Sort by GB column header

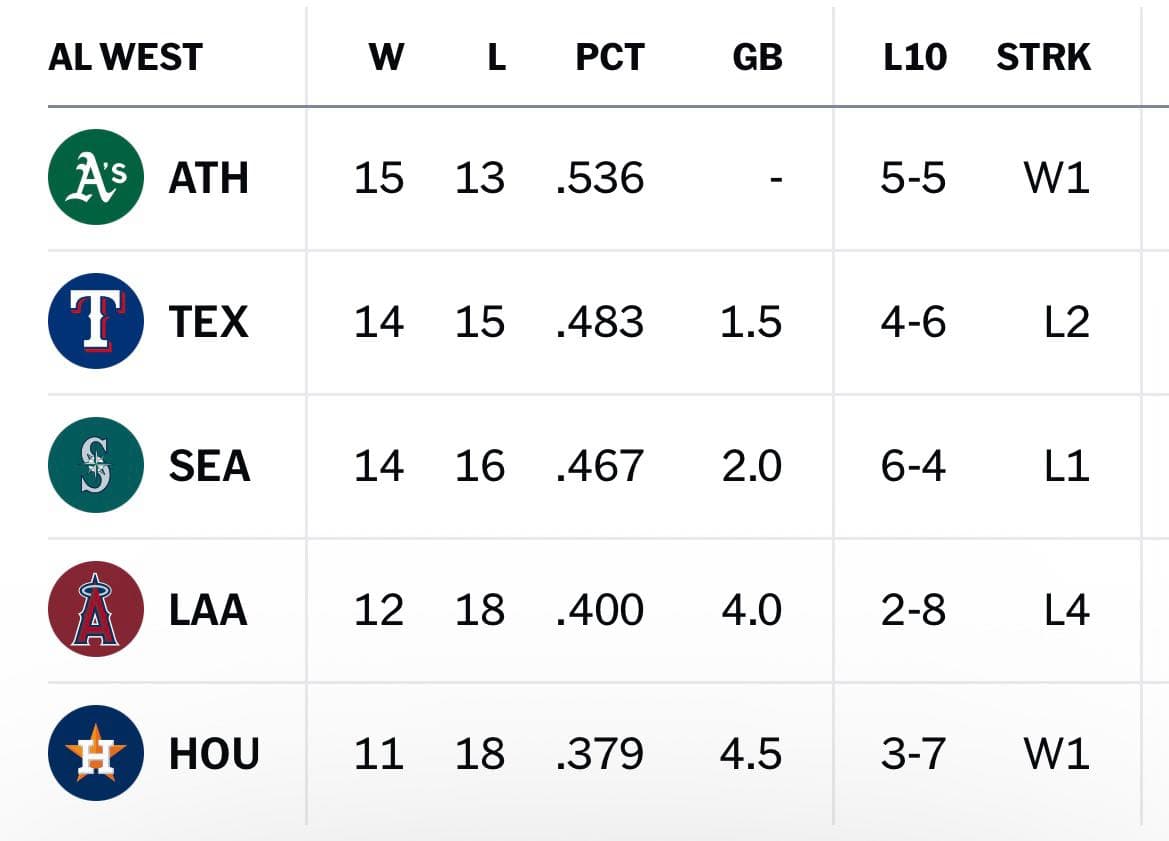point(757,57)
